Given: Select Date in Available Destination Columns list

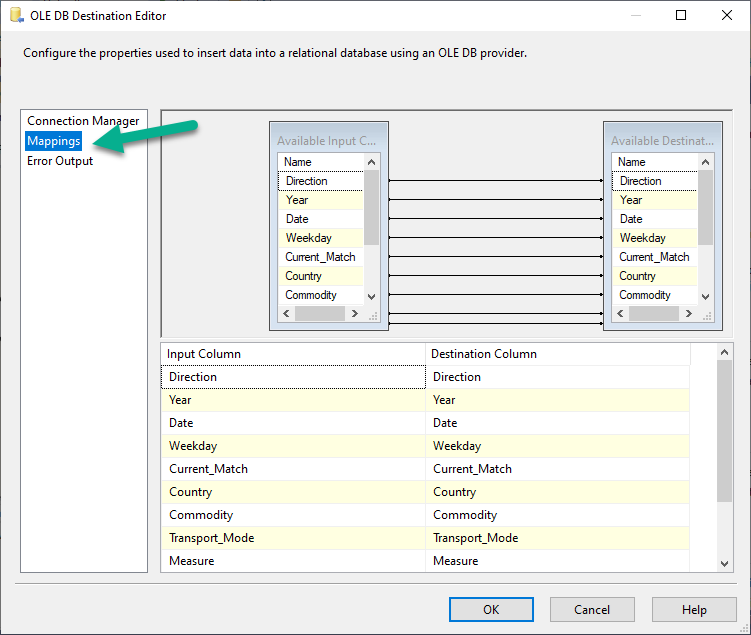Looking at the screenshot, I should 654,219.
